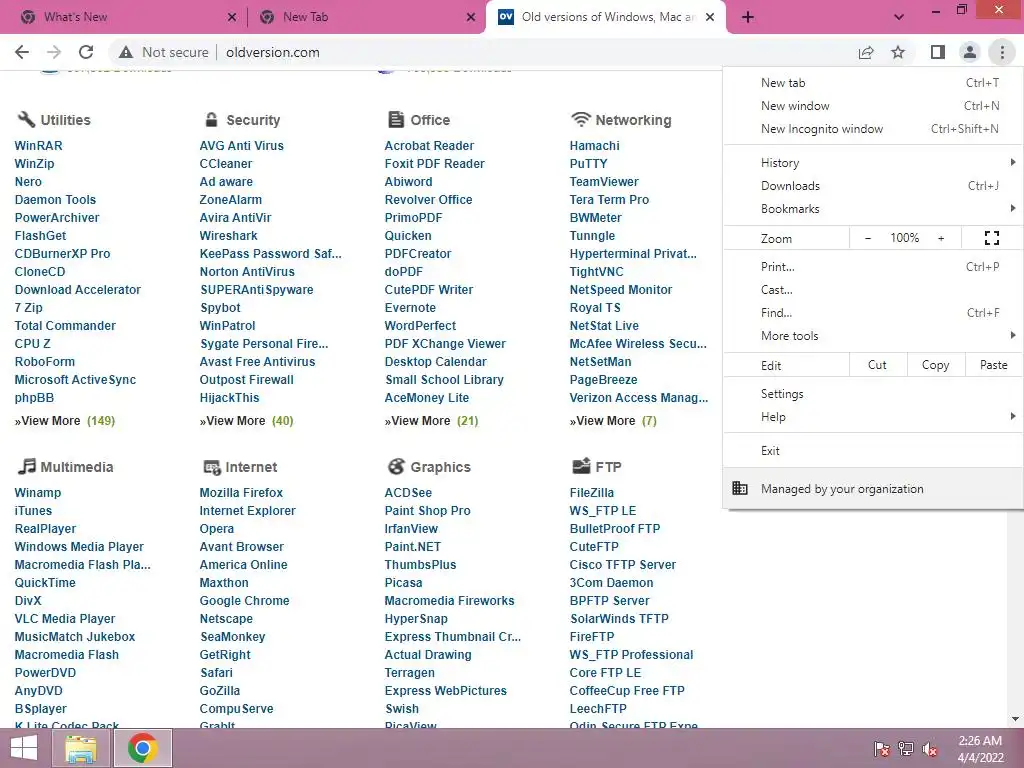Screen dimensions: 1024x768
Task: Open the tab search chevron
Action: click(x=899, y=17)
